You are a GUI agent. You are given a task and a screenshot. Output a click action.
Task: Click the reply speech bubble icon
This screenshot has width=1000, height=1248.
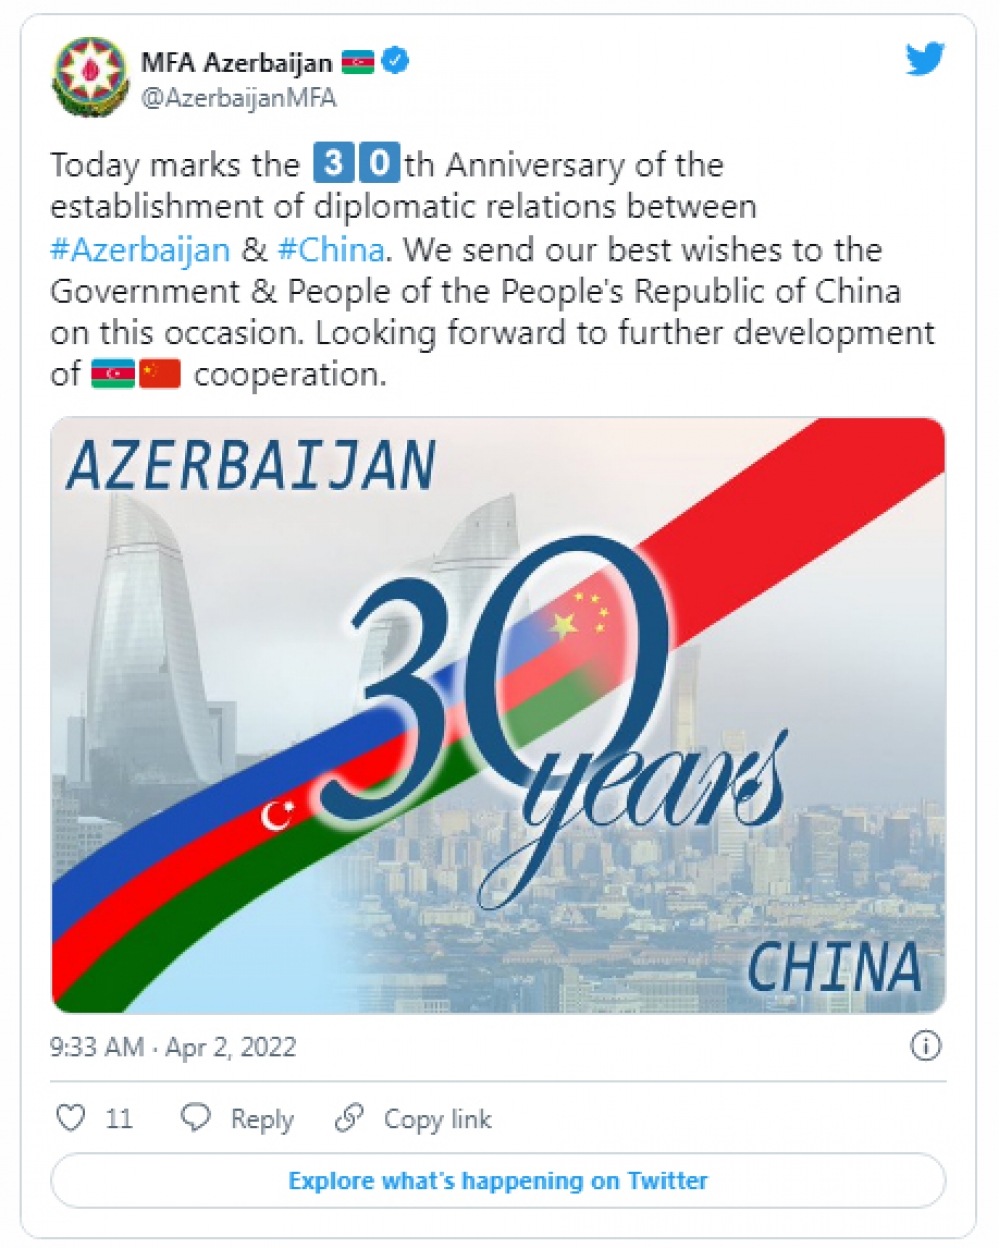click(x=195, y=1117)
